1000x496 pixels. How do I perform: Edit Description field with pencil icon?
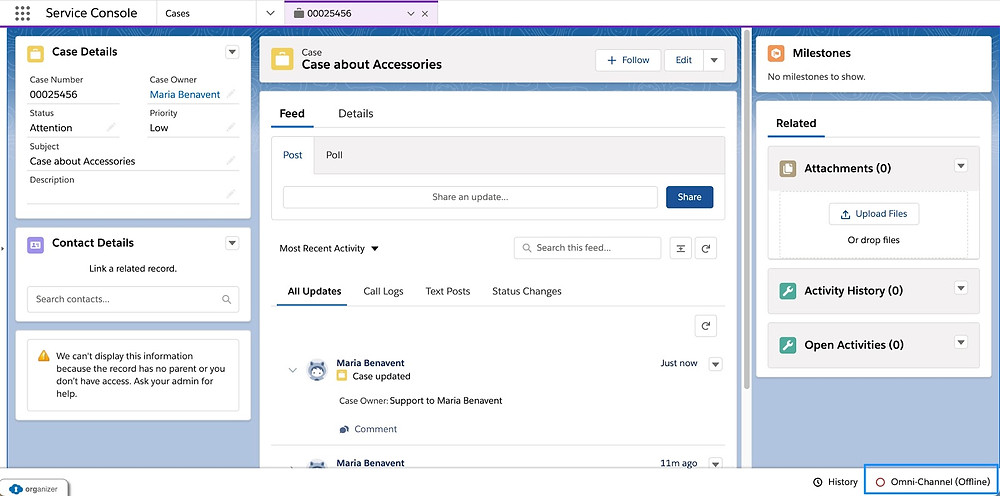tap(231, 193)
